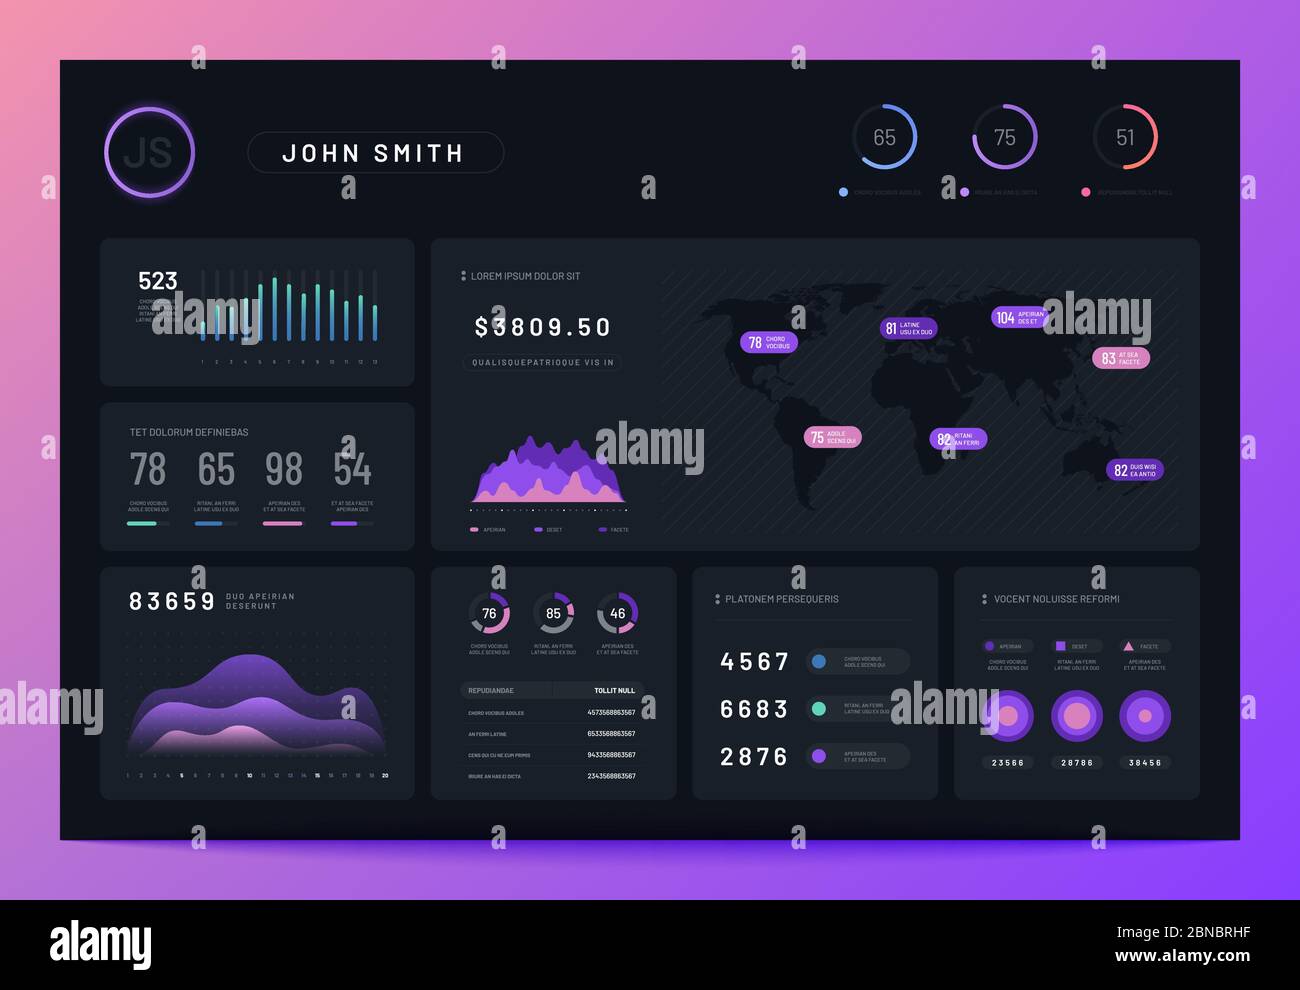Click the 38456 value badge

1145,763
